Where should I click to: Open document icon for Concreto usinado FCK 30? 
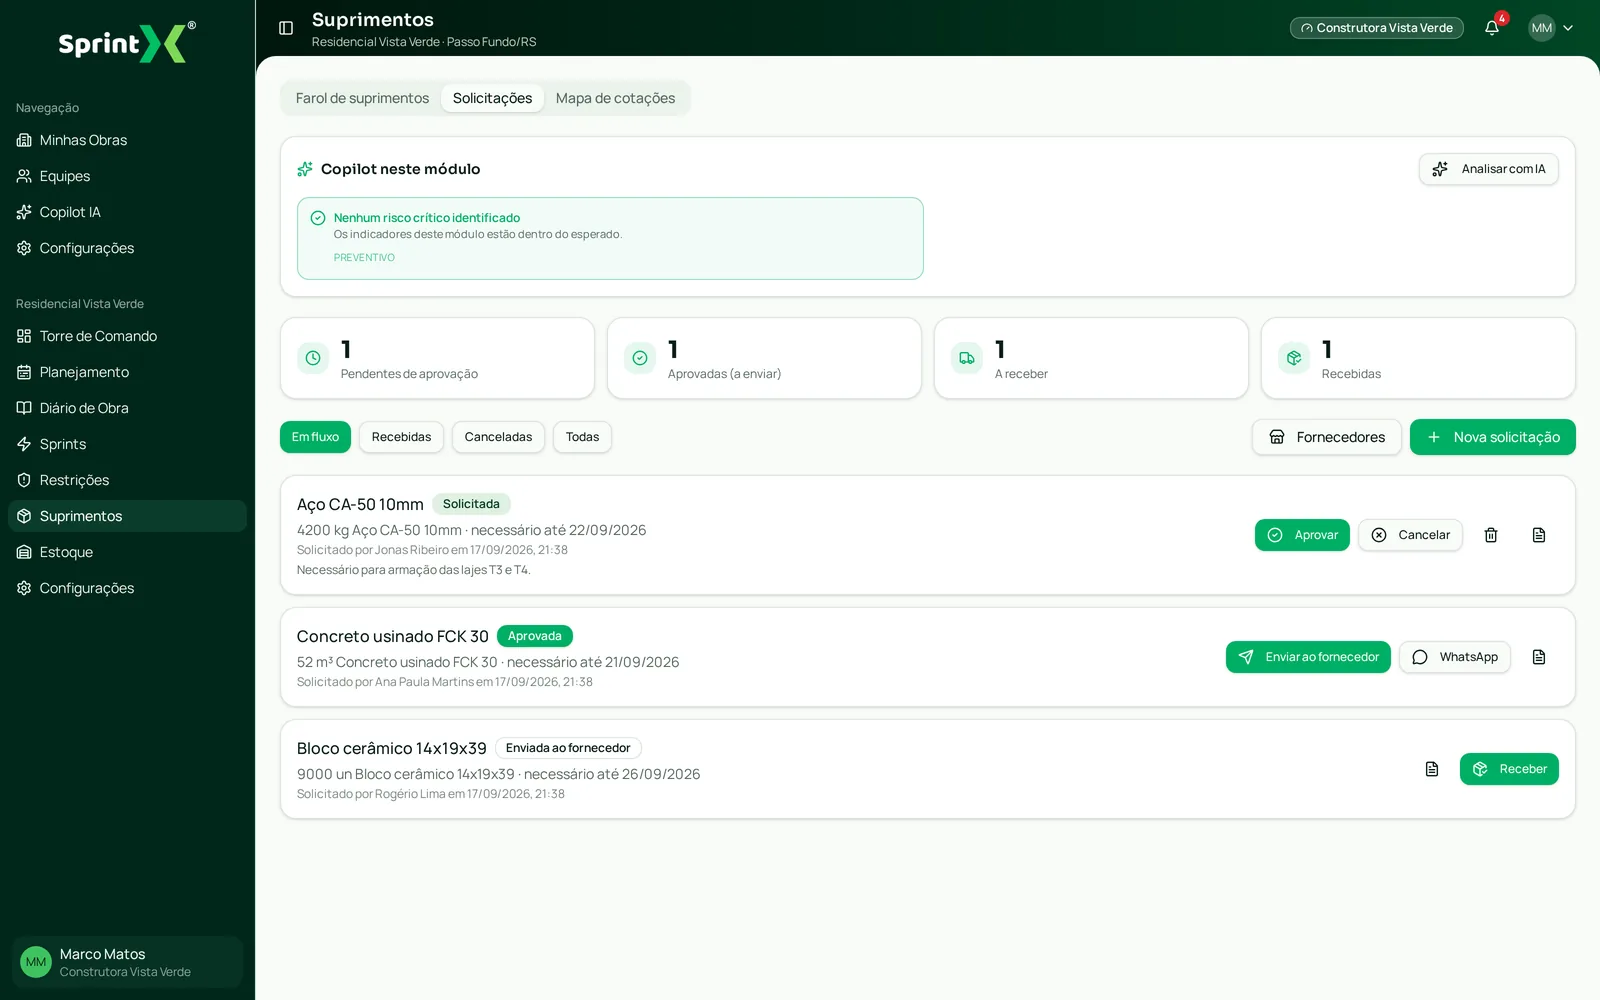click(x=1539, y=657)
